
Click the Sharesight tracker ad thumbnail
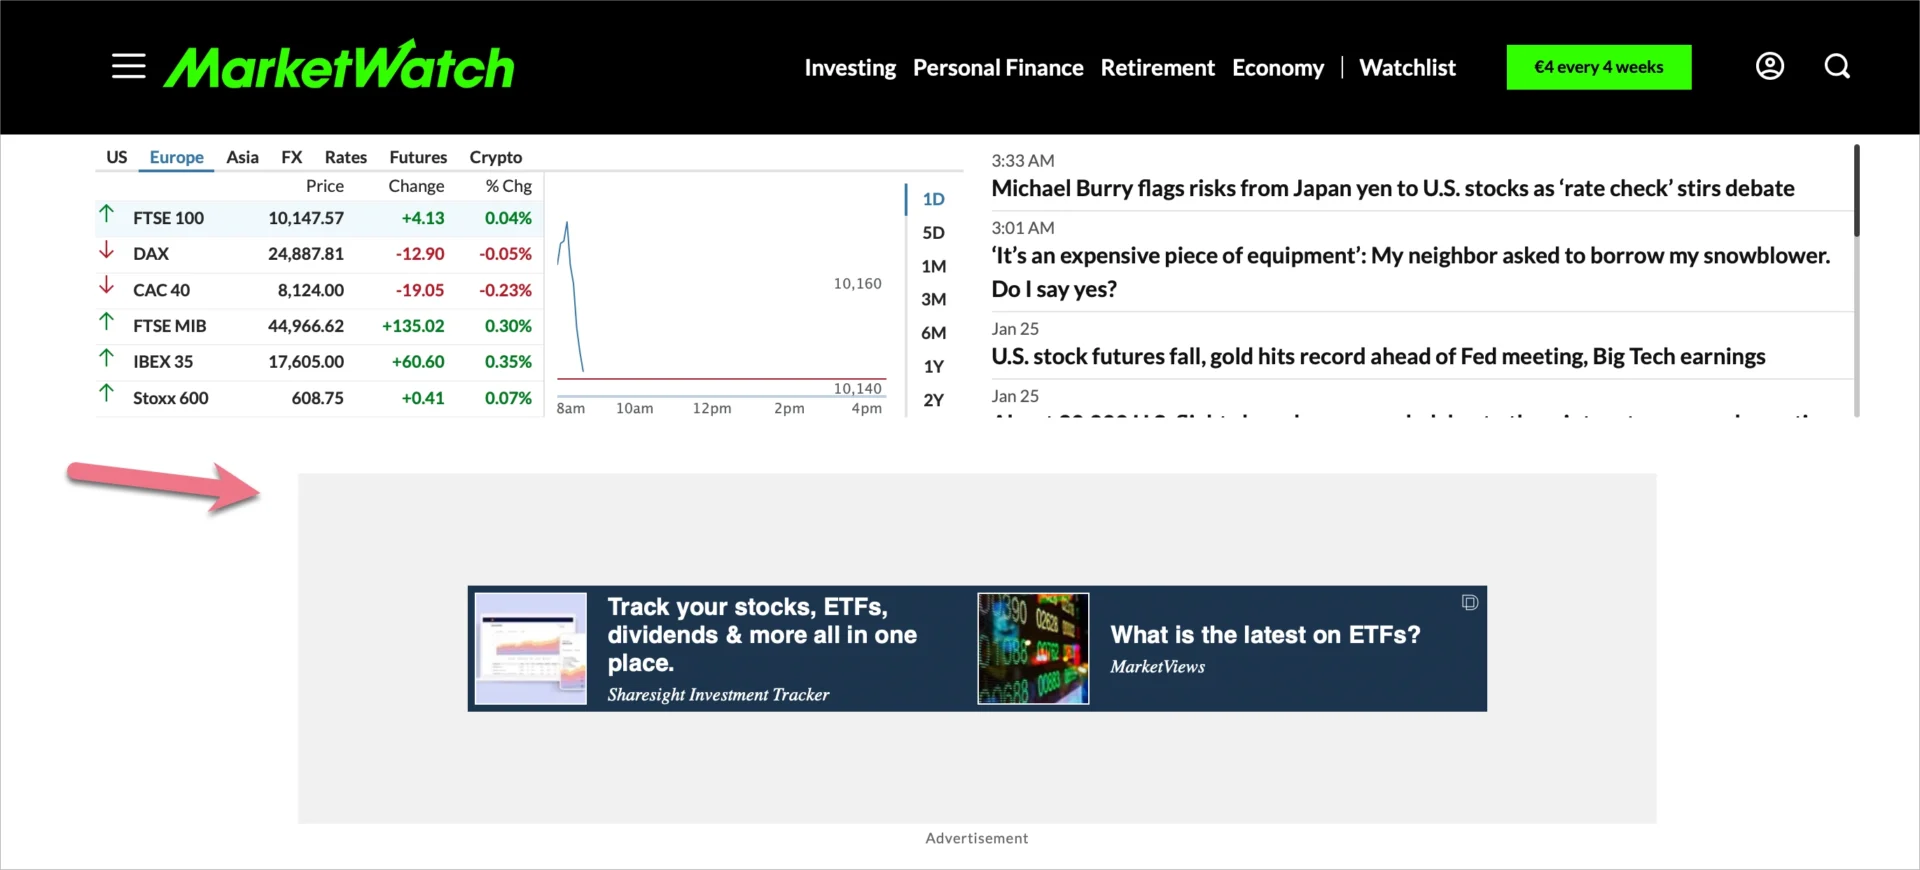click(530, 649)
